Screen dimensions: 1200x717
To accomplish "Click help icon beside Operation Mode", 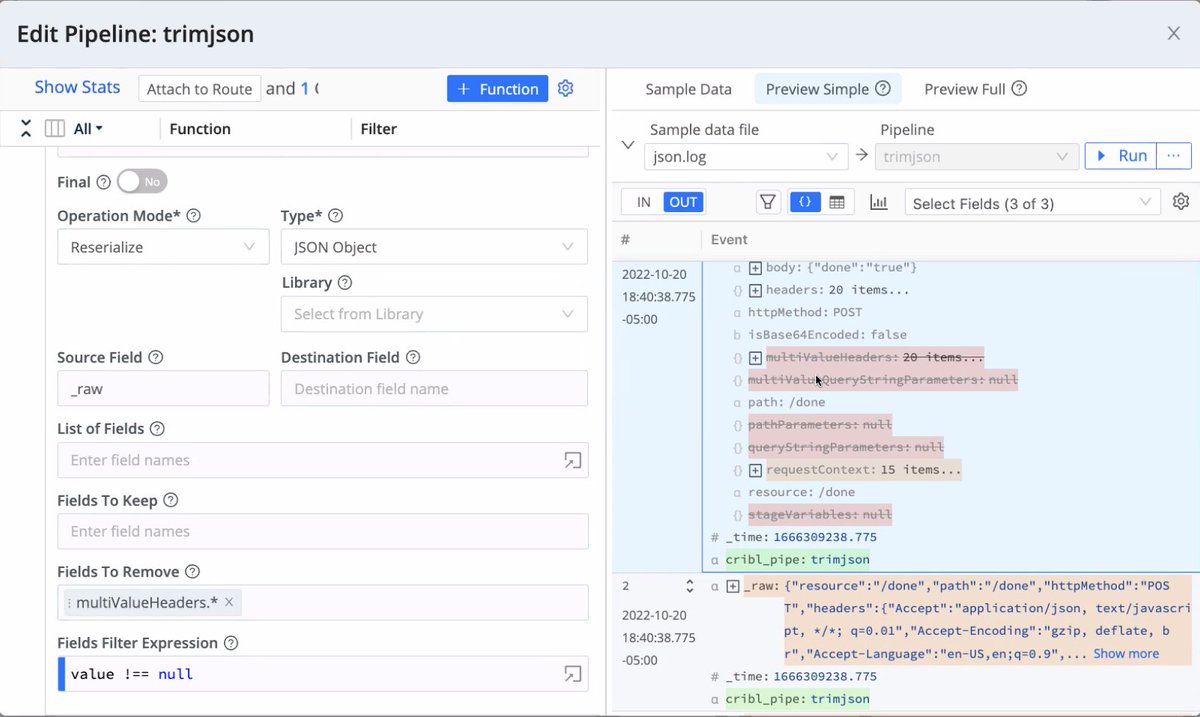I will (194, 216).
